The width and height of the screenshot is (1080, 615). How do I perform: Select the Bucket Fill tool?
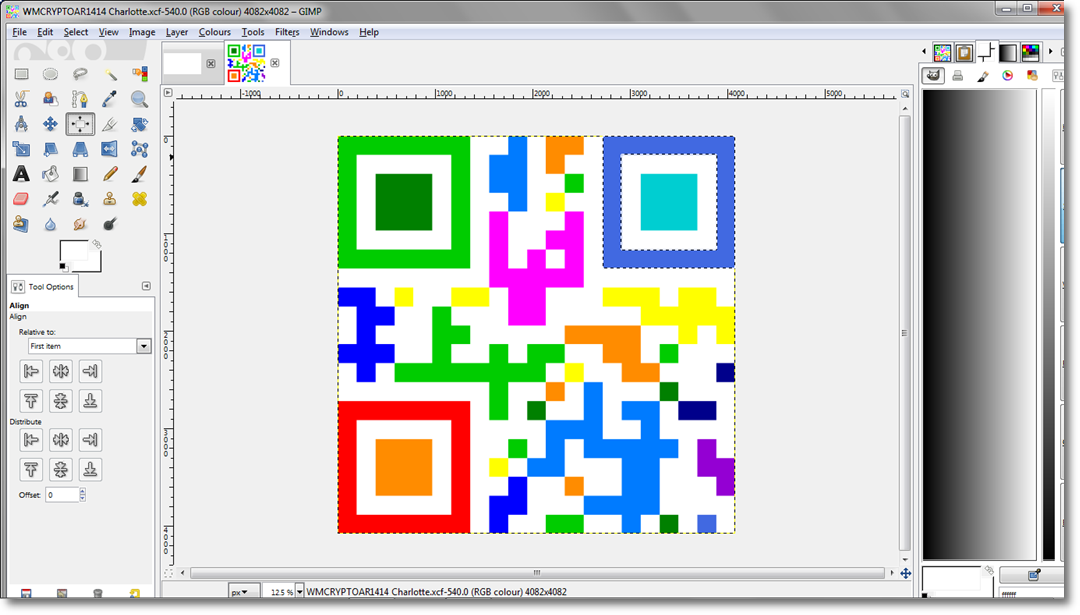point(50,174)
